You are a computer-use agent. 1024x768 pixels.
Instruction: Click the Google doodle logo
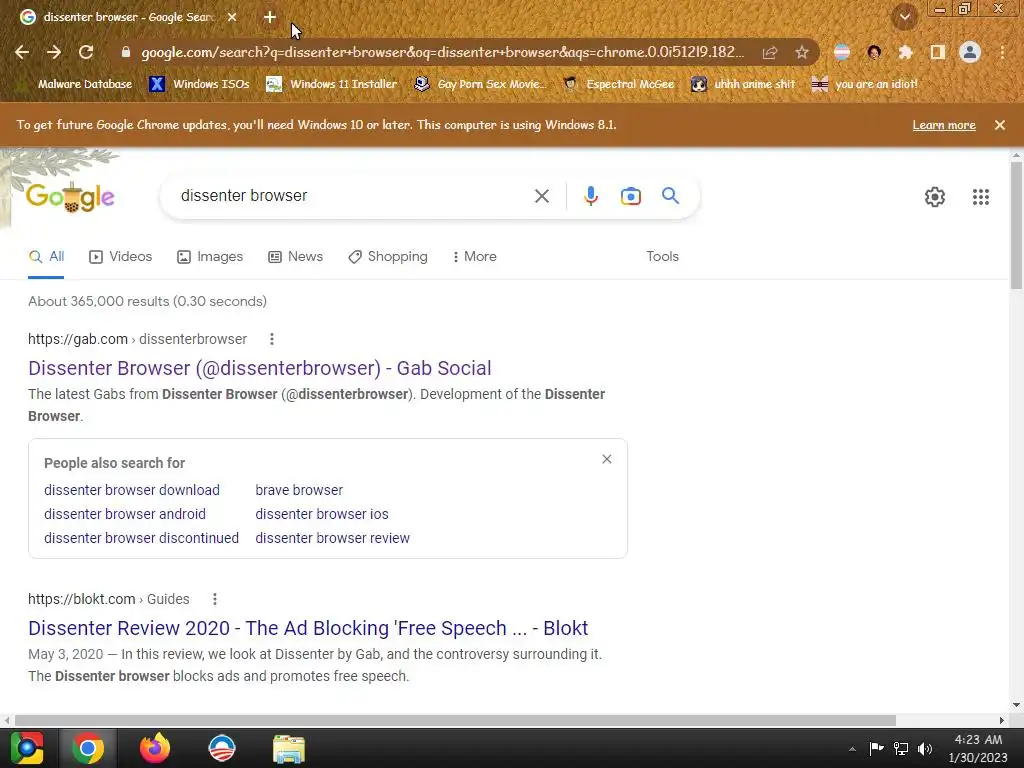click(x=71, y=196)
